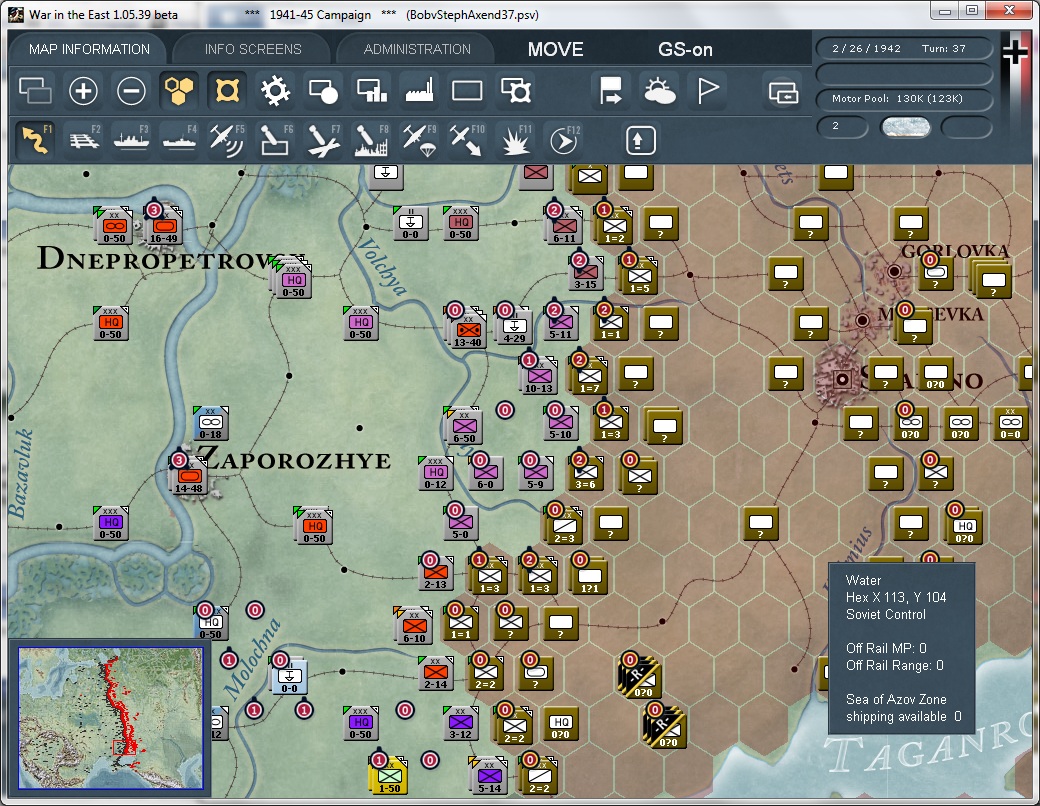Image resolution: width=1040 pixels, height=806 pixels.
Task: Click the GS-on status label
Action: 685,49
